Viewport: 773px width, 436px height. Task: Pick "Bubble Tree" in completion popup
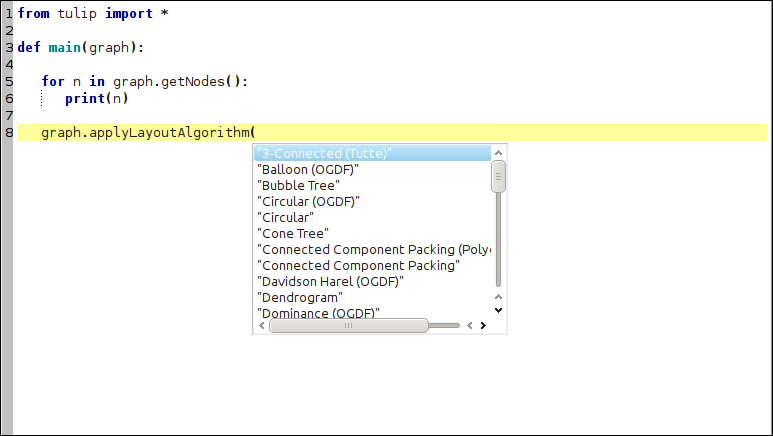[x=298, y=185]
